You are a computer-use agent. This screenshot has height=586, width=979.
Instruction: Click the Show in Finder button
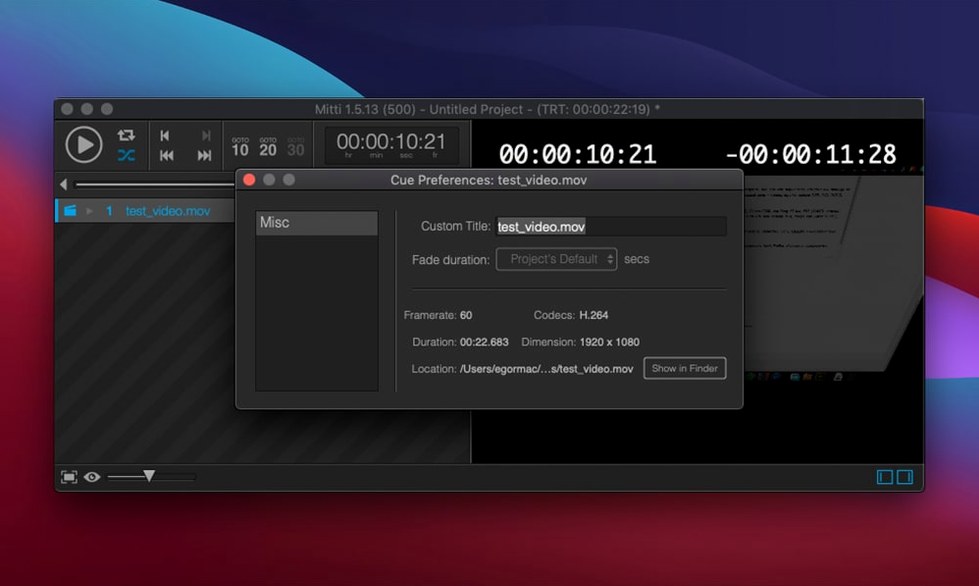685,368
